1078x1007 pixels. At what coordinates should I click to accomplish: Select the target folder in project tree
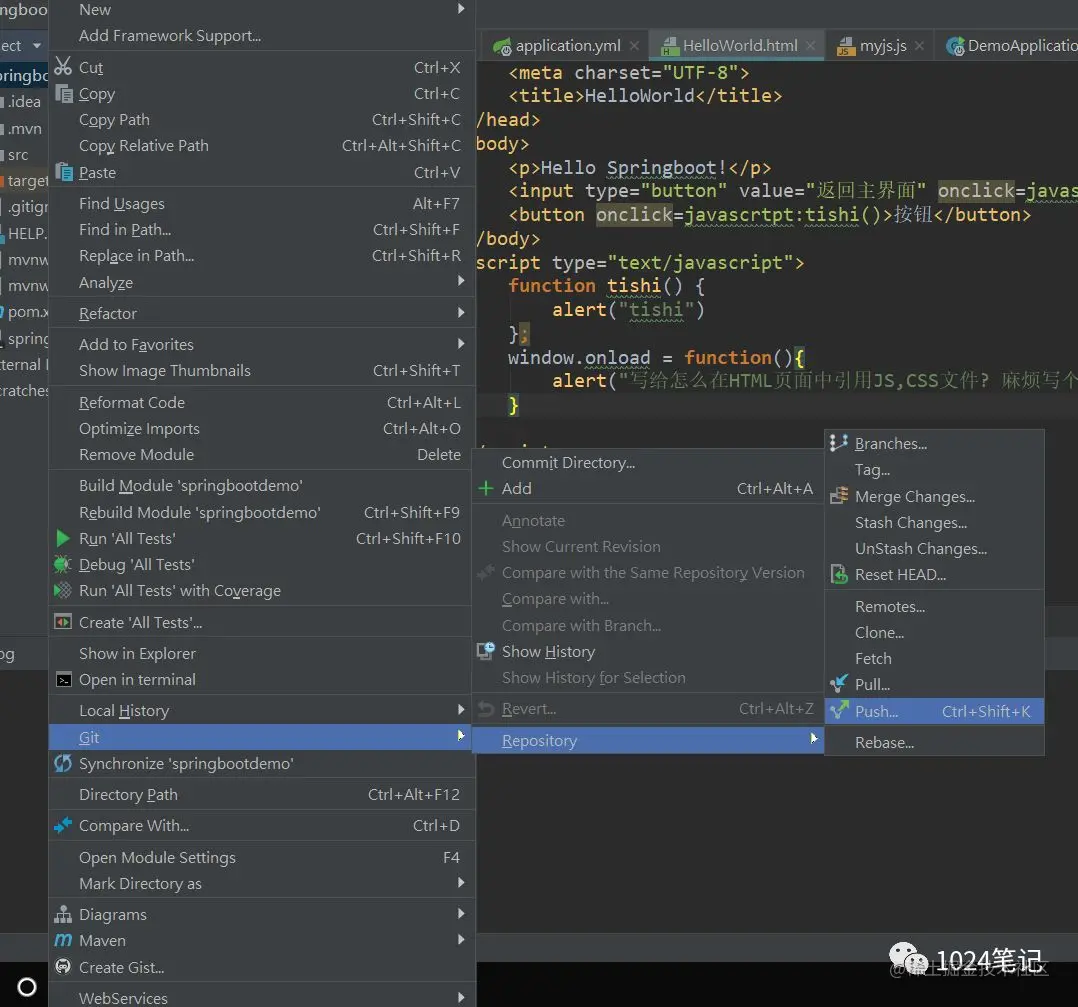(24, 181)
